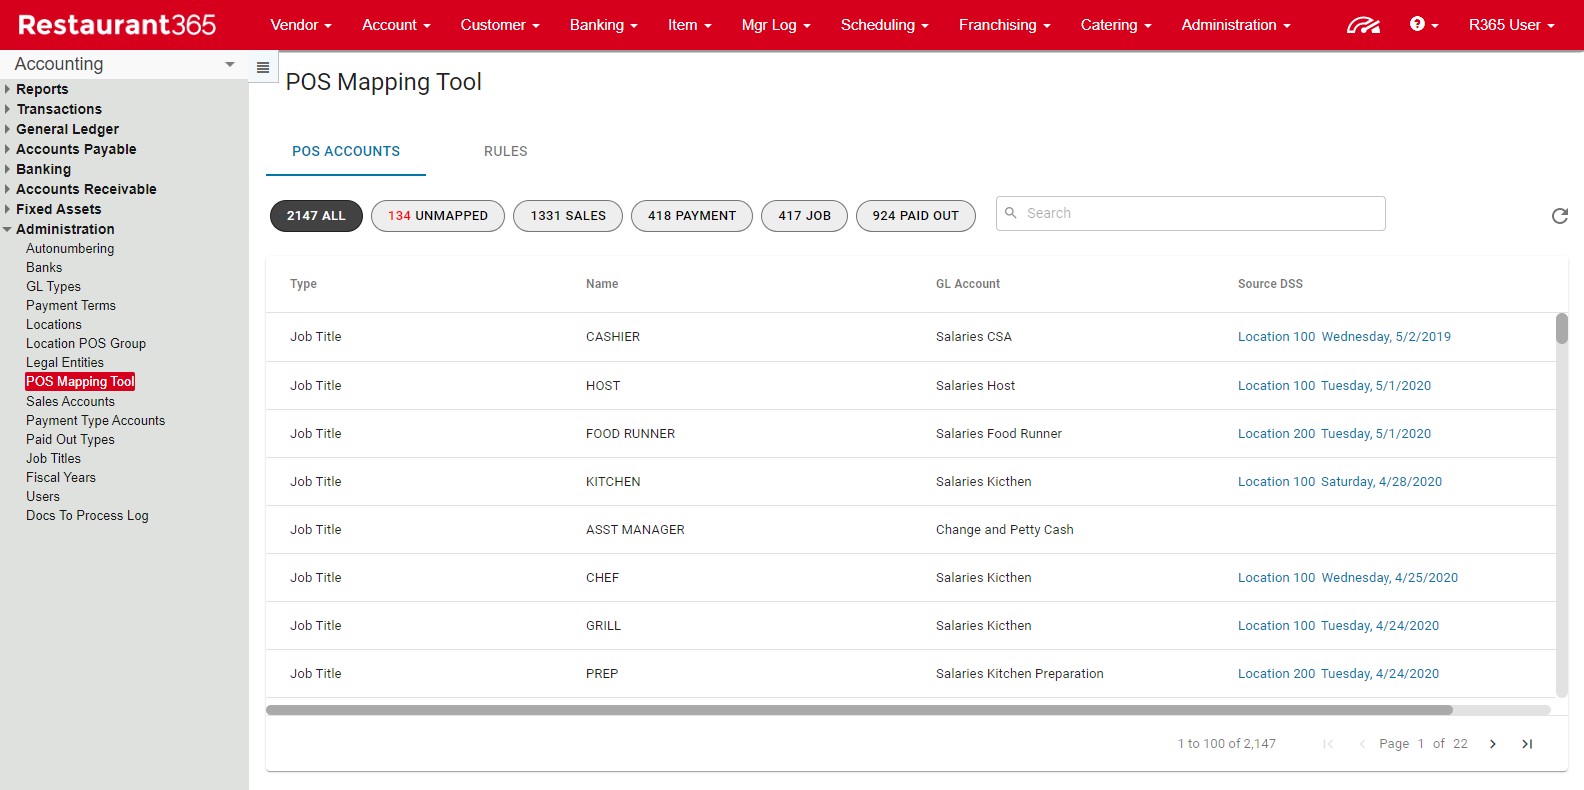
Task: Open Payment Type Accounts
Action: click(96, 421)
